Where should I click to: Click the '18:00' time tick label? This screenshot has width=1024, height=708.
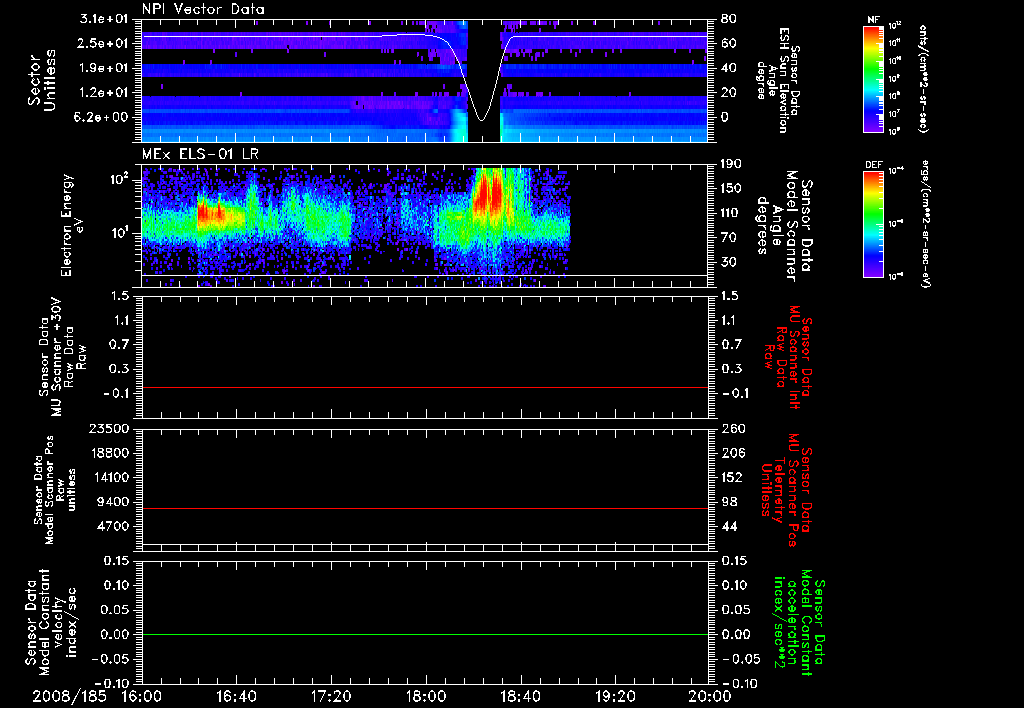click(425, 696)
